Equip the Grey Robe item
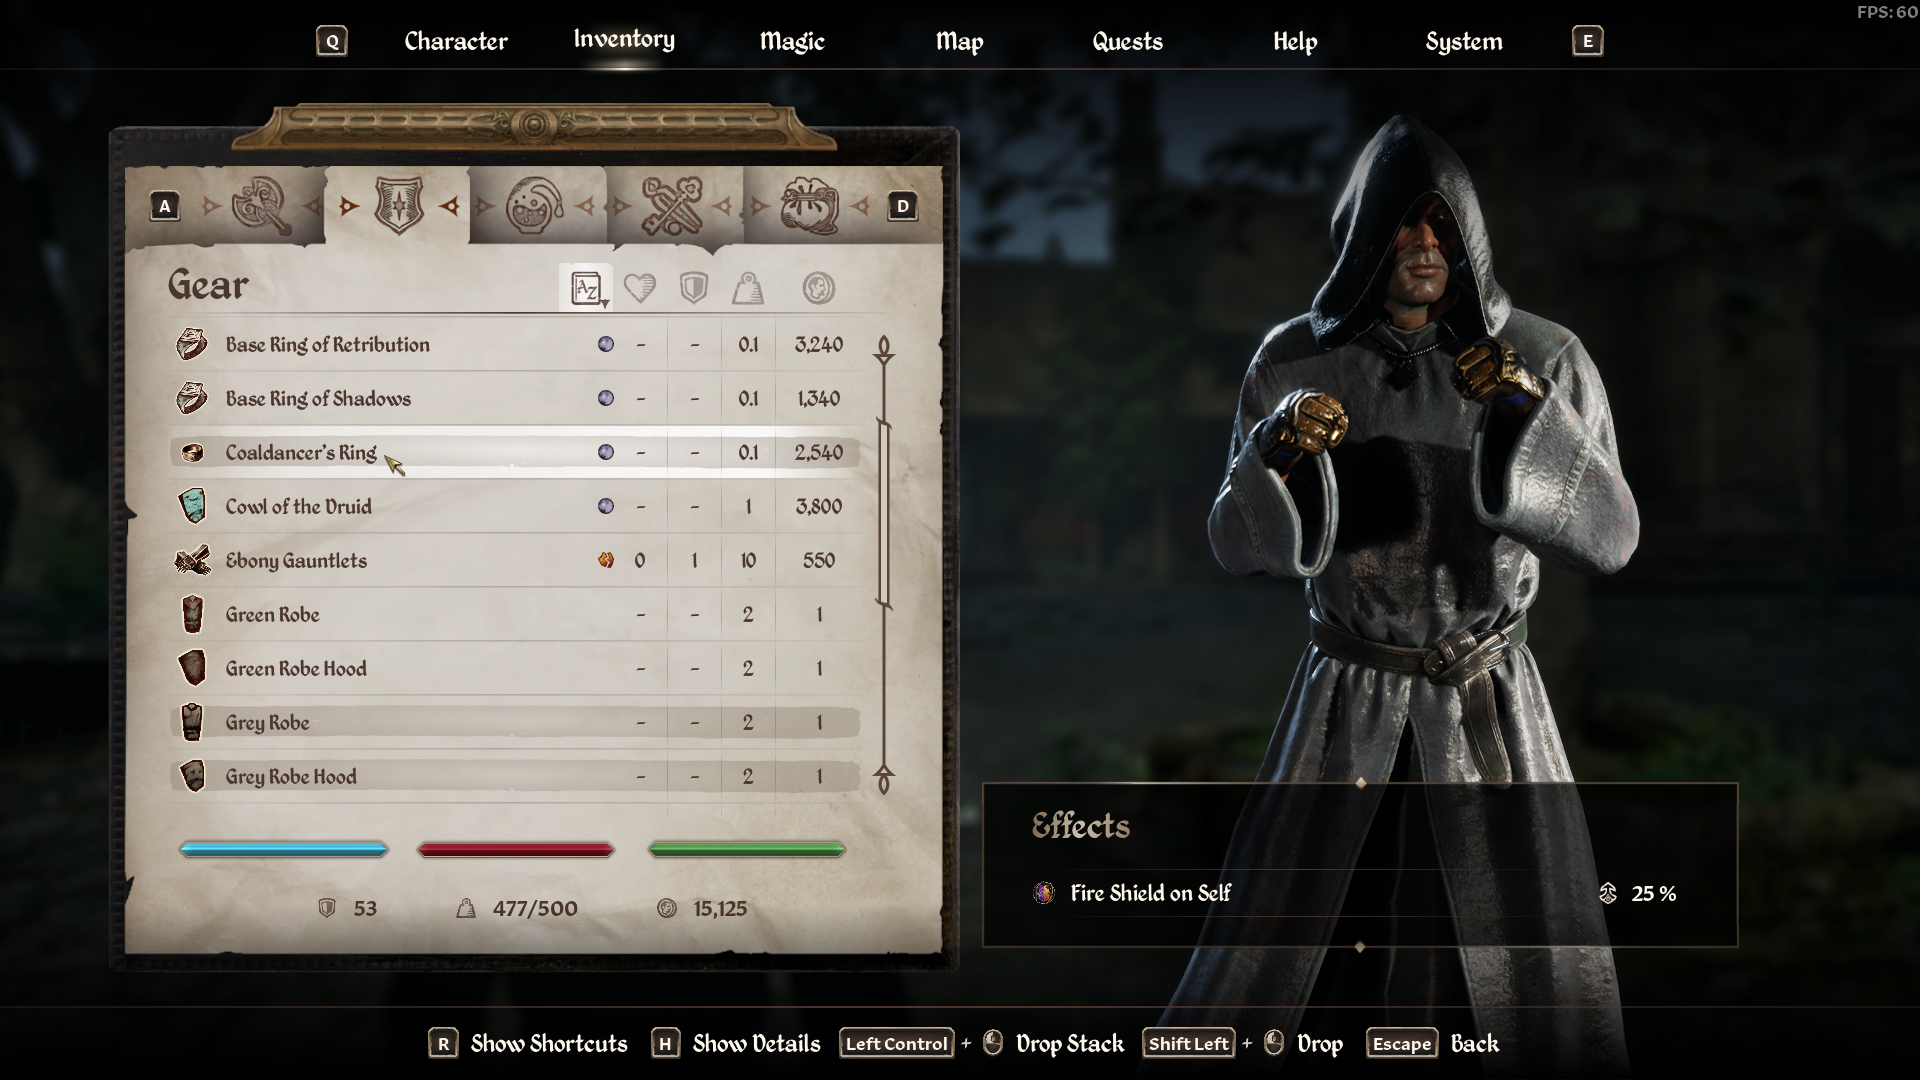The image size is (1920, 1080). 515,722
